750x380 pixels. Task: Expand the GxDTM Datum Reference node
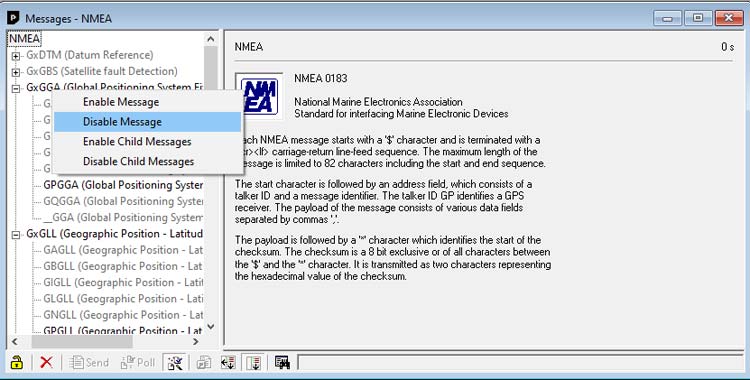click(16, 56)
